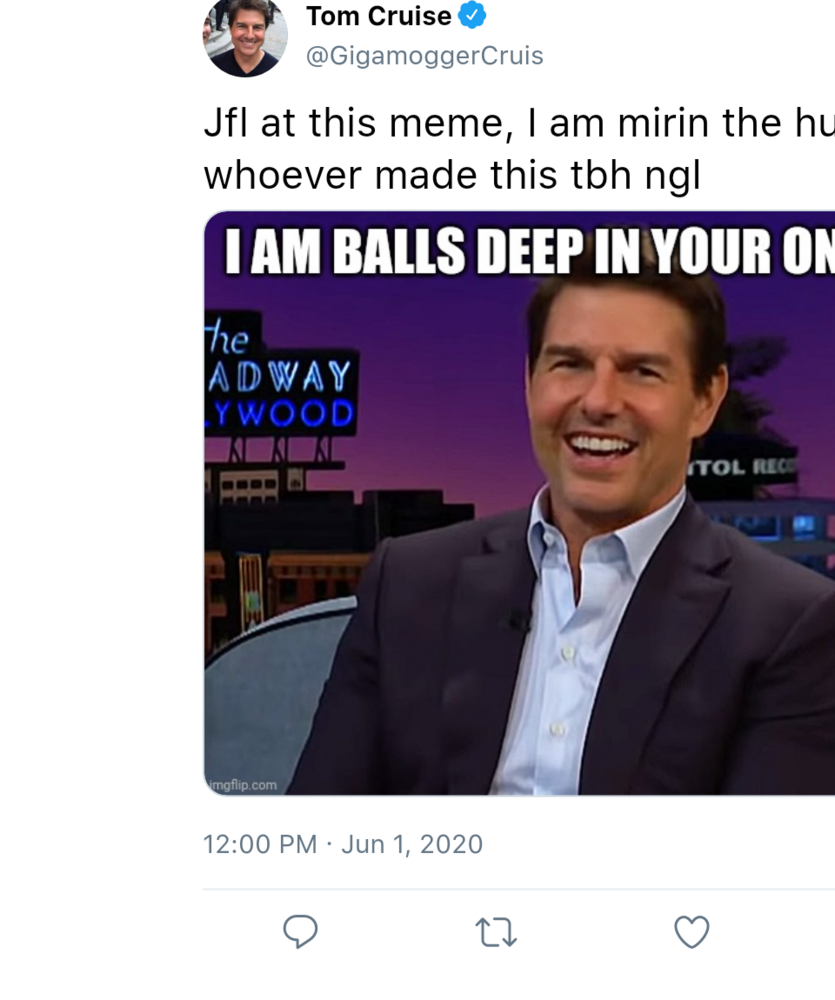The height and width of the screenshot is (1000, 835).
Task: Click the tweet line starting "Jfl at this meme"
Action: (518, 124)
